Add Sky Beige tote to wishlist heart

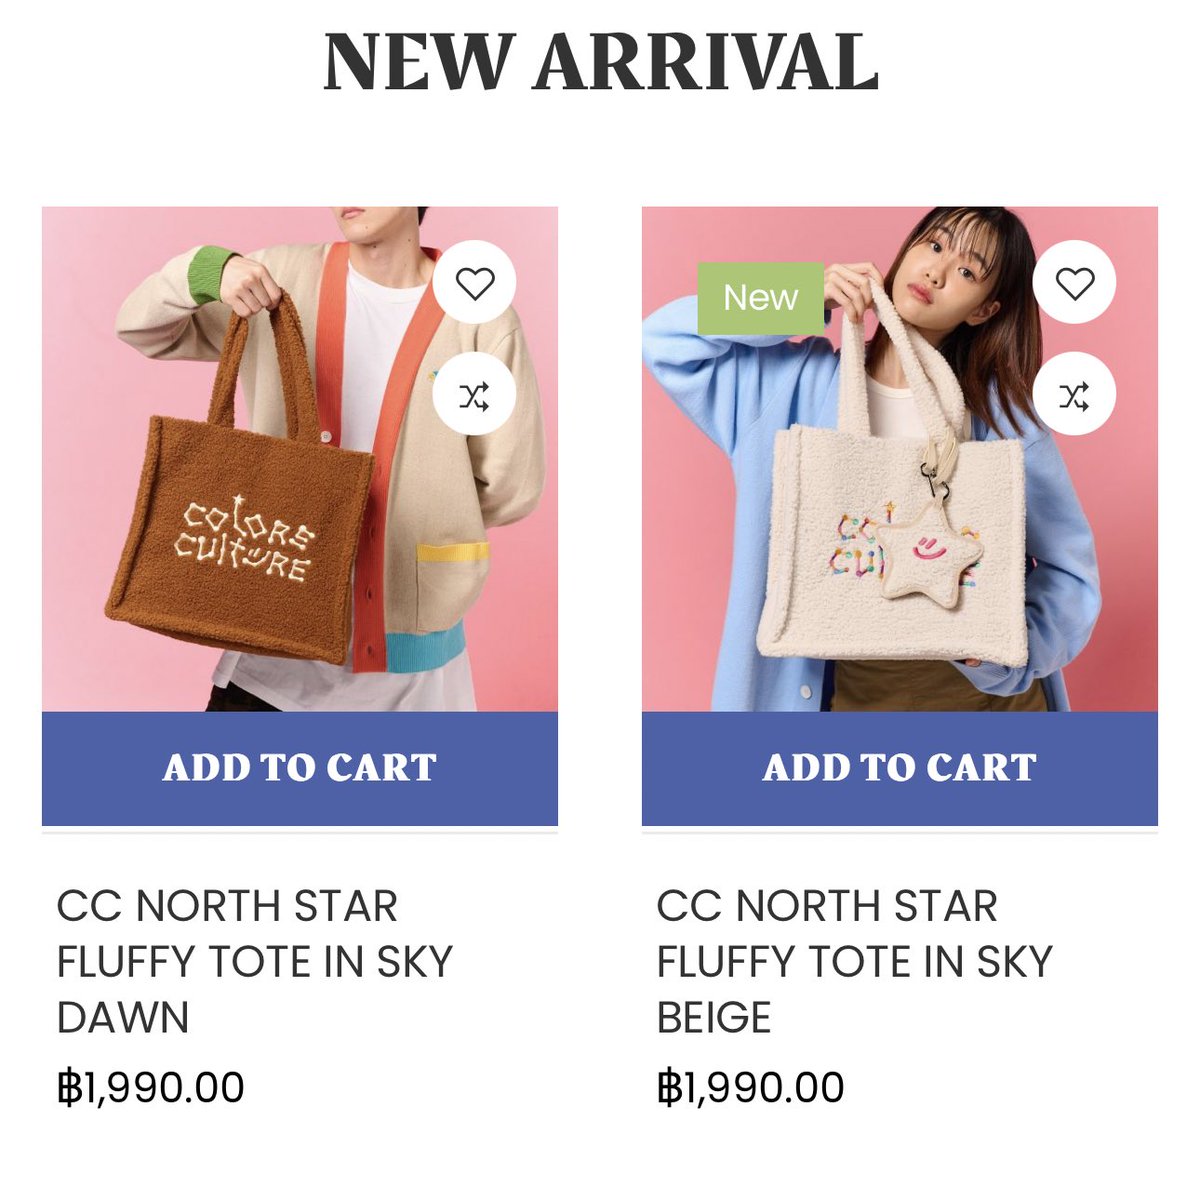point(1075,284)
